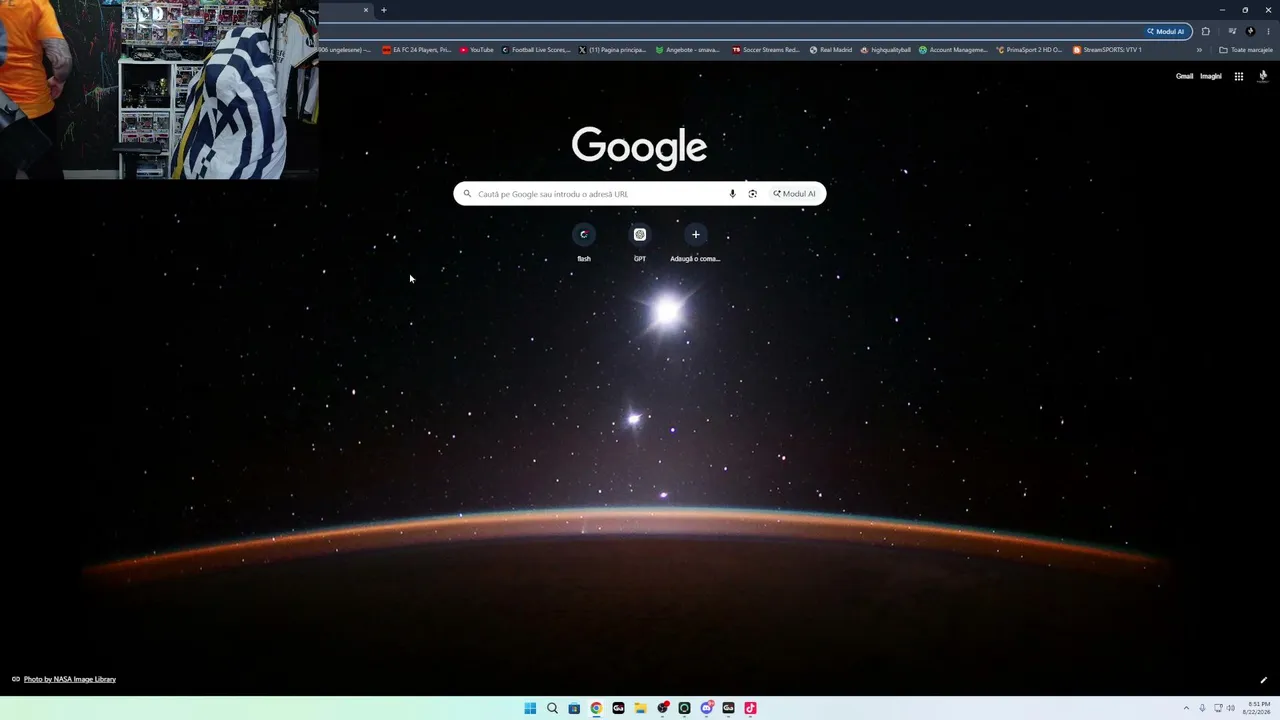Open the StreamSPORTS VTV 1 bookmark
This screenshot has width=1280, height=720.
pos(1107,50)
